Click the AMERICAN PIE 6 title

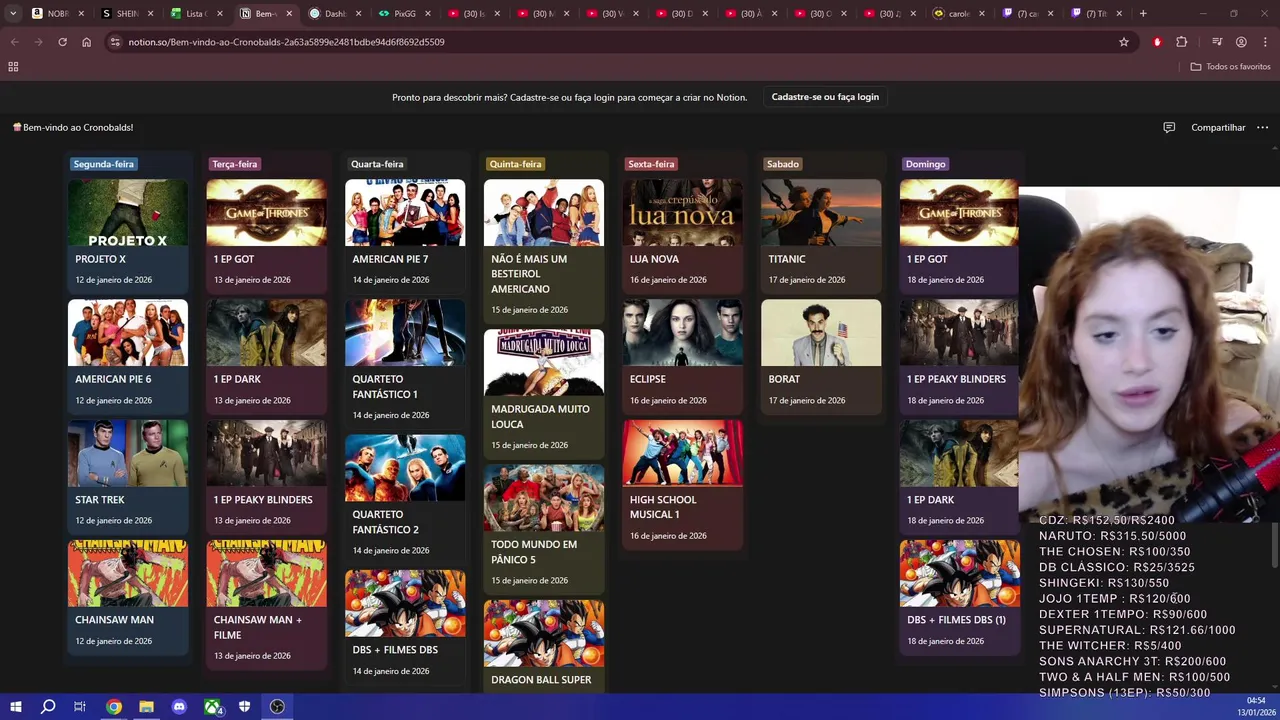pos(113,379)
